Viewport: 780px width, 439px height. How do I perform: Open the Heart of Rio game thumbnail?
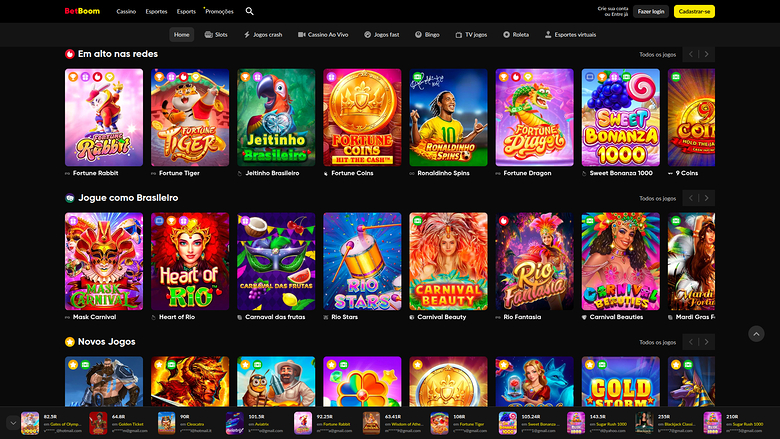click(190, 261)
